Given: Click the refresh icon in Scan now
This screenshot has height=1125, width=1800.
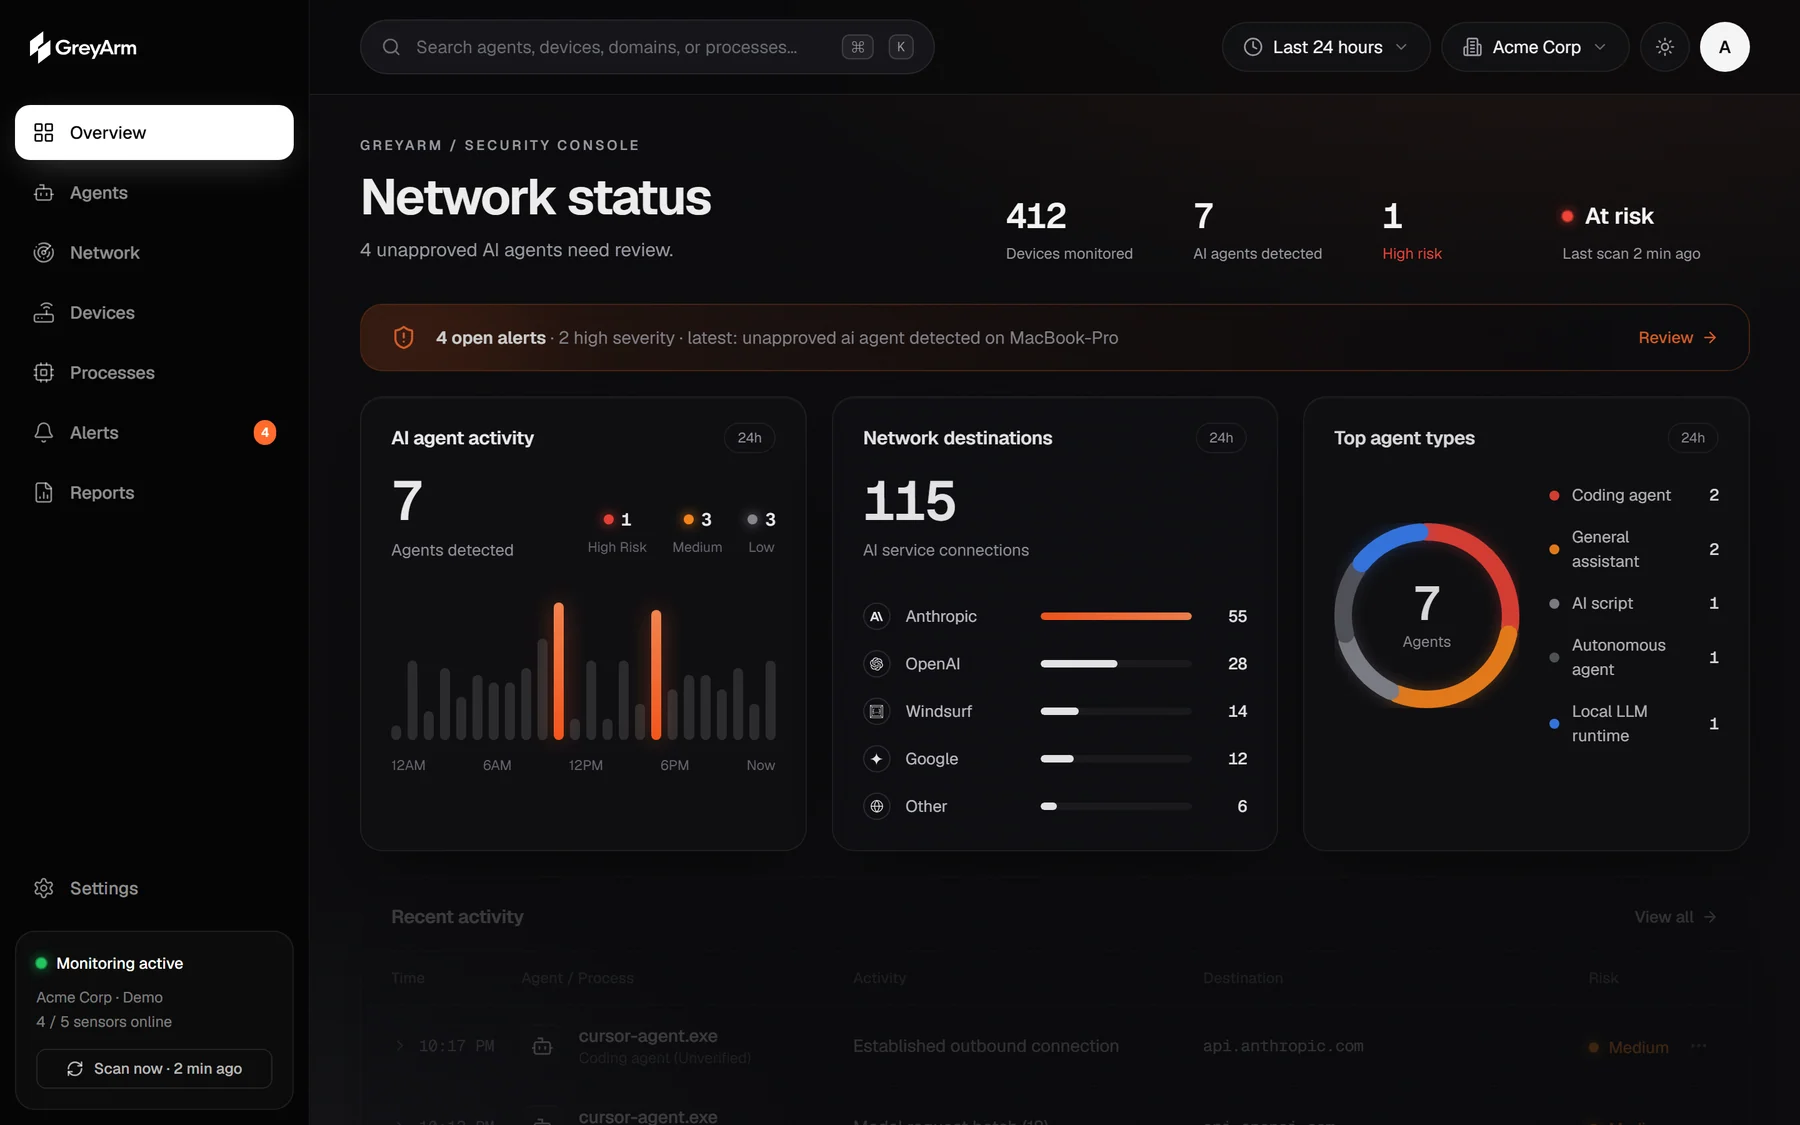Looking at the screenshot, I should (x=75, y=1069).
